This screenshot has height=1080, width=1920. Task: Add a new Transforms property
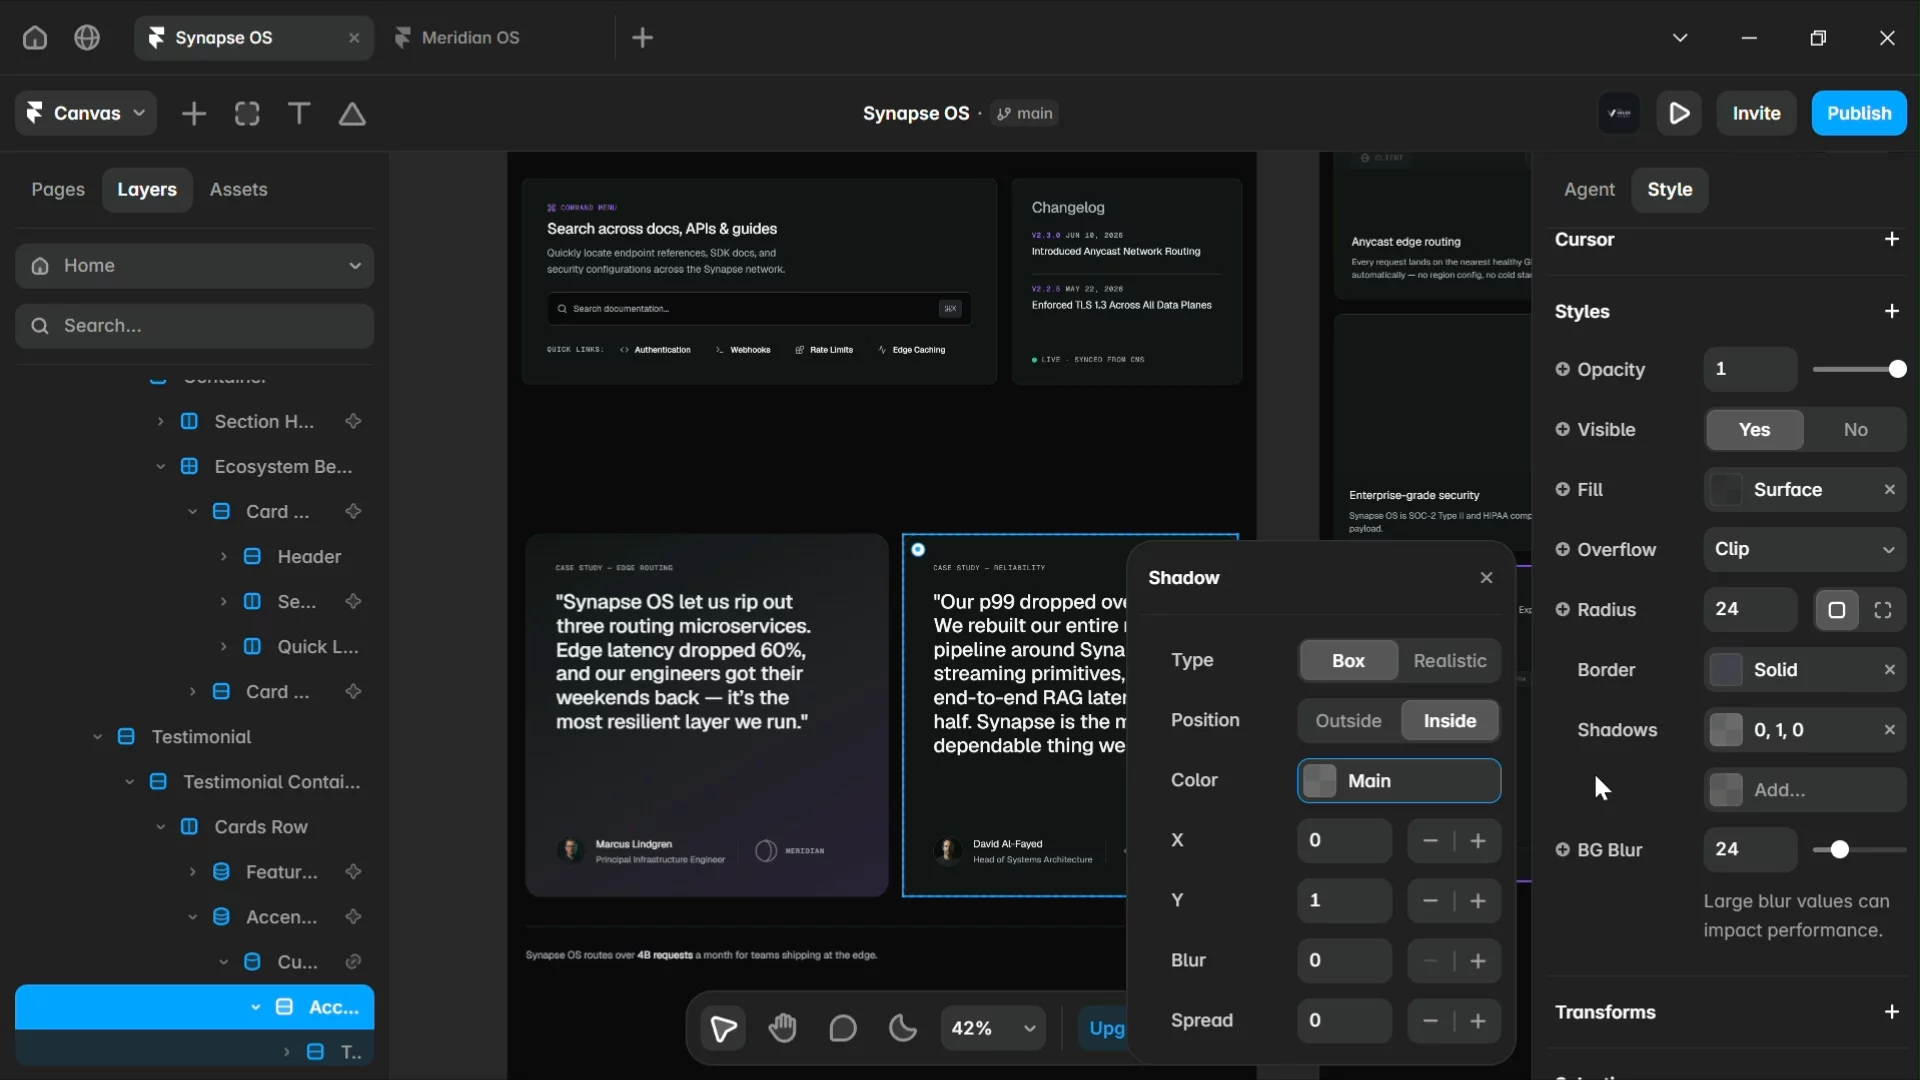pyautogui.click(x=1892, y=1012)
